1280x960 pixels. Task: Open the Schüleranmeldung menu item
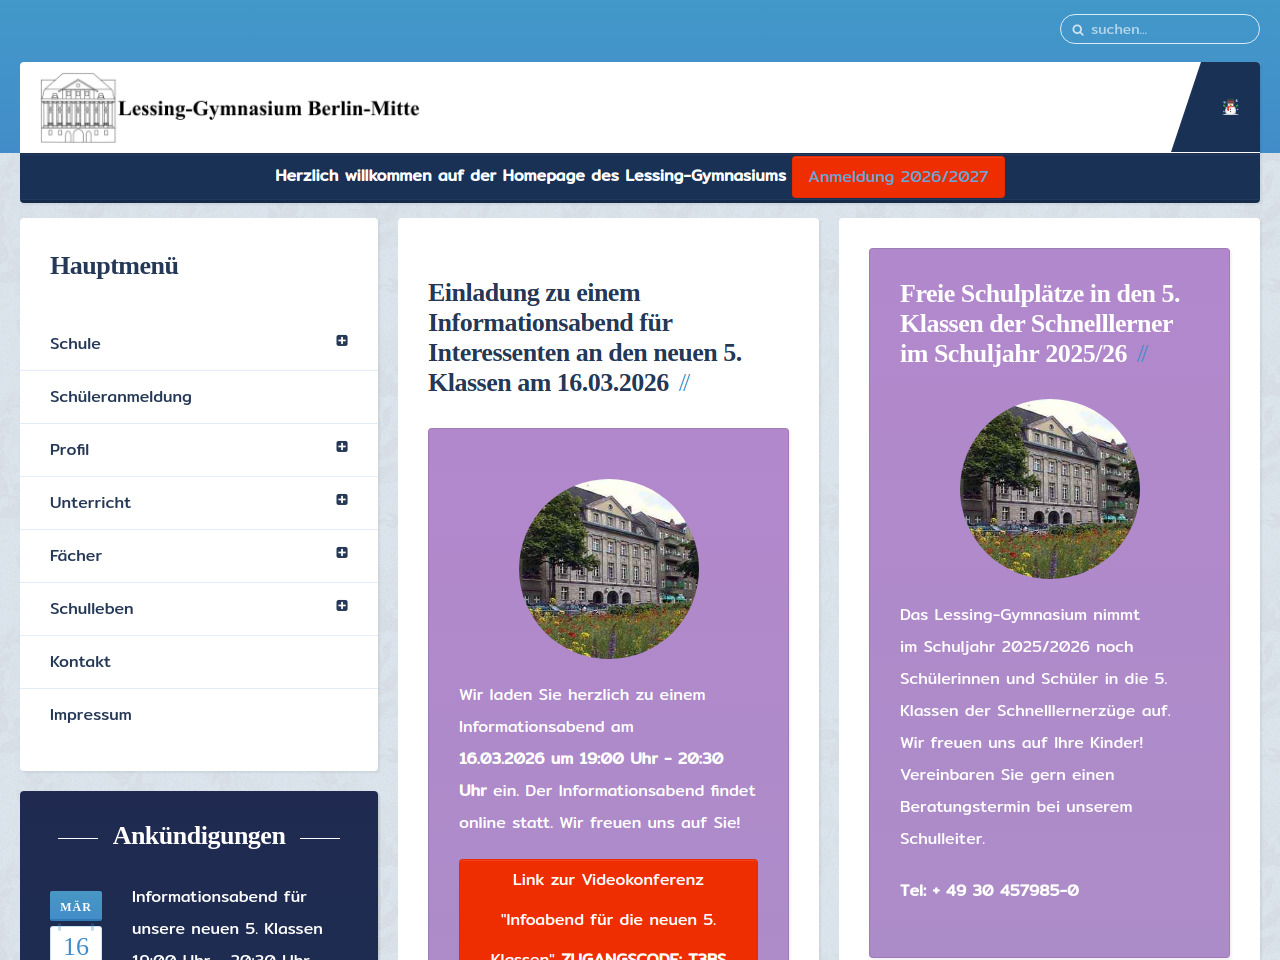point(121,397)
